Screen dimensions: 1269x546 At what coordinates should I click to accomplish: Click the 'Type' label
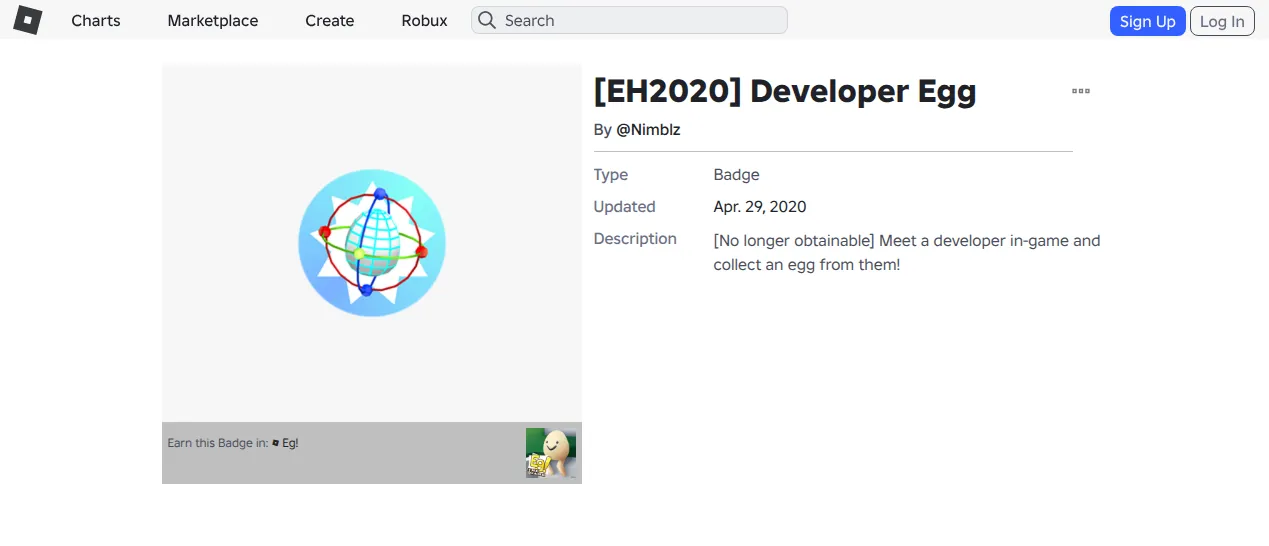pos(611,175)
